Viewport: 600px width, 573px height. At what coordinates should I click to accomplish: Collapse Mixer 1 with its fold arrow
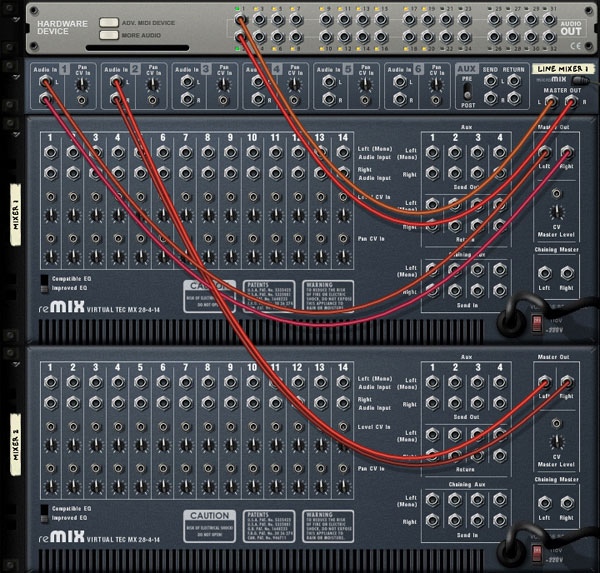[x=15, y=134]
